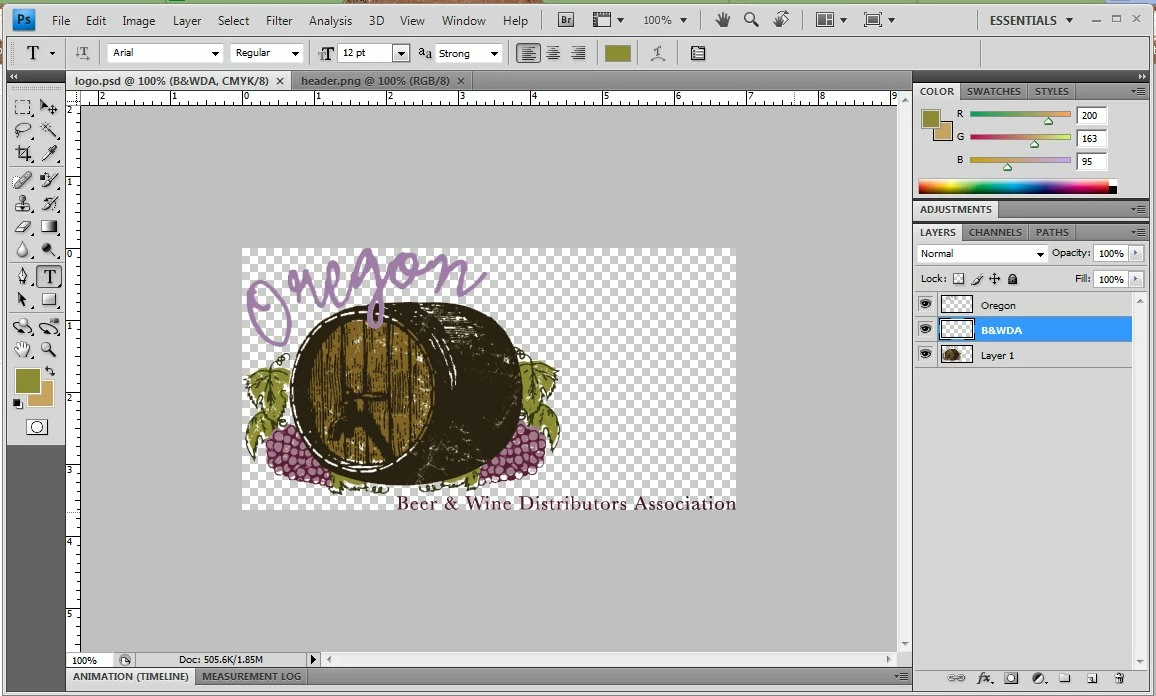Hide the Oregon layer
This screenshot has width=1156, height=696.
925,304
